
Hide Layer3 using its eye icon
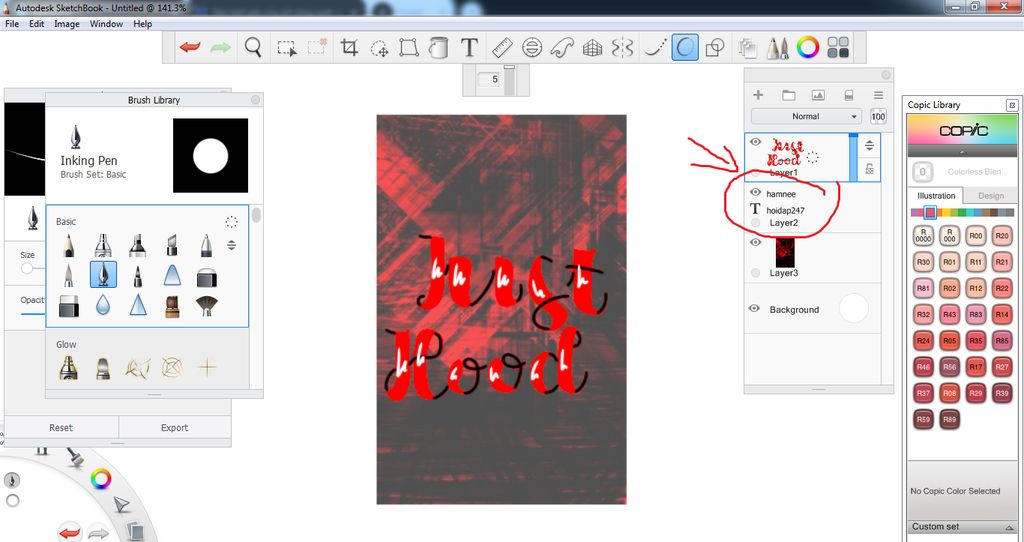coord(756,242)
